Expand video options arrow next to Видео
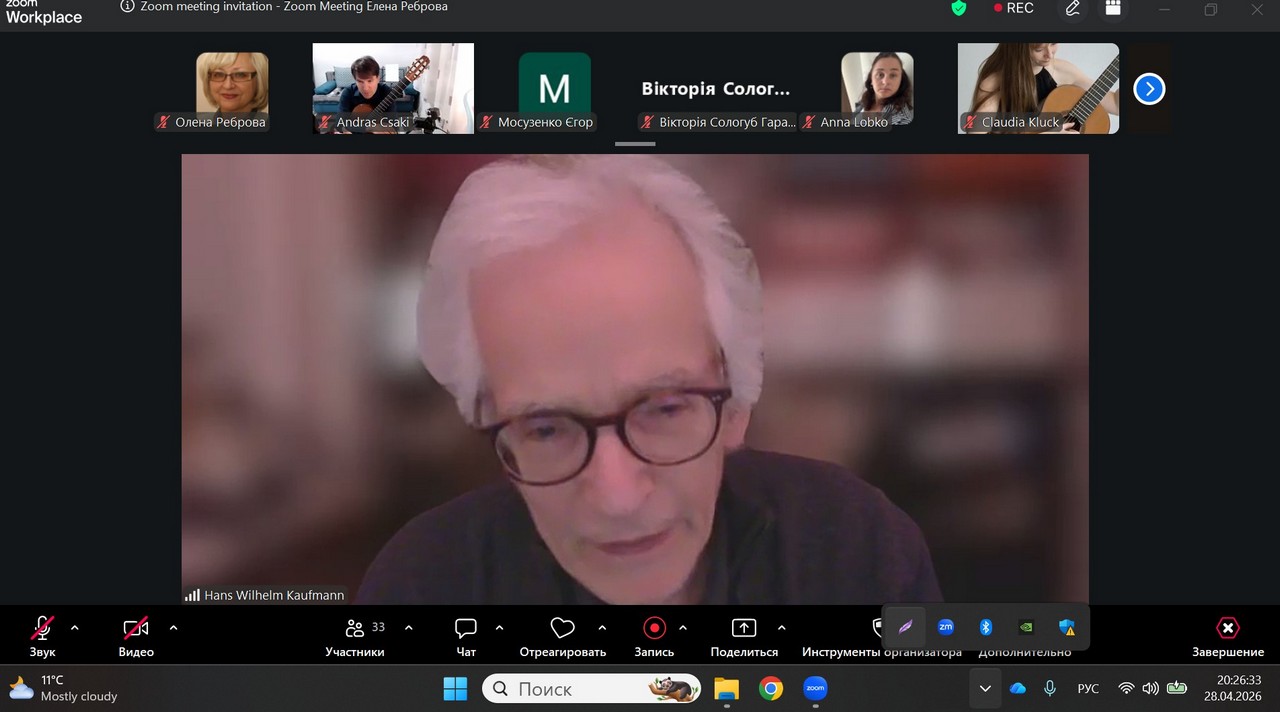This screenshot has width=1280, height=712. pos(173,628)
